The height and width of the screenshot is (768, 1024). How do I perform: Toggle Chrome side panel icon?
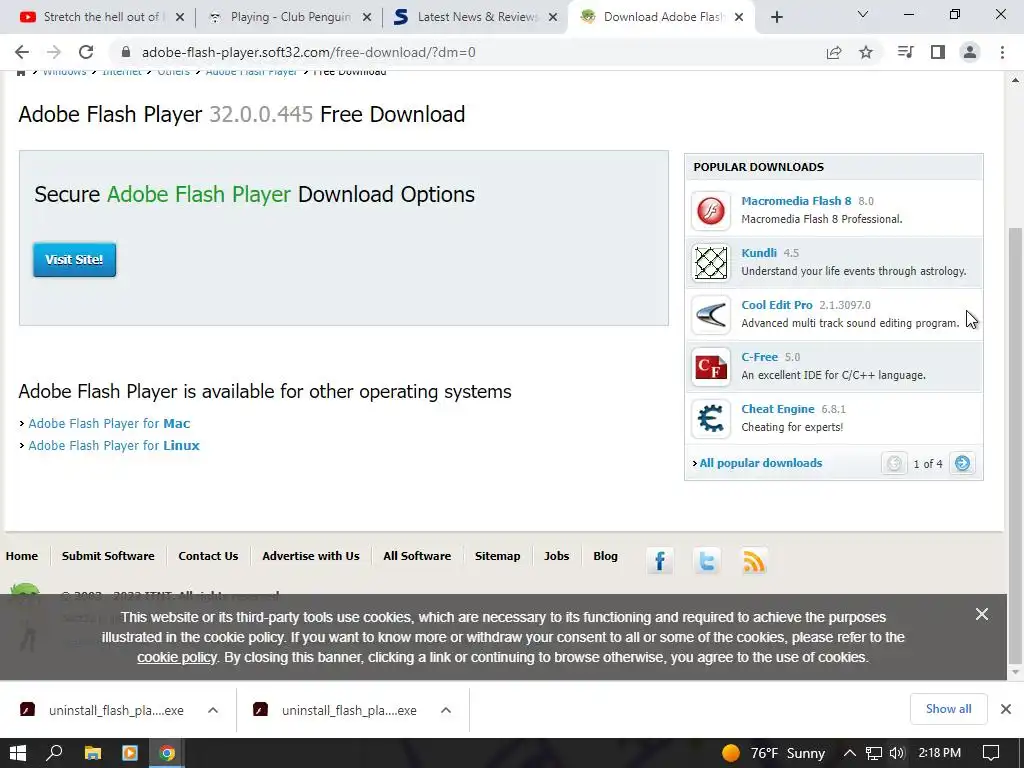tap(938, 52)
